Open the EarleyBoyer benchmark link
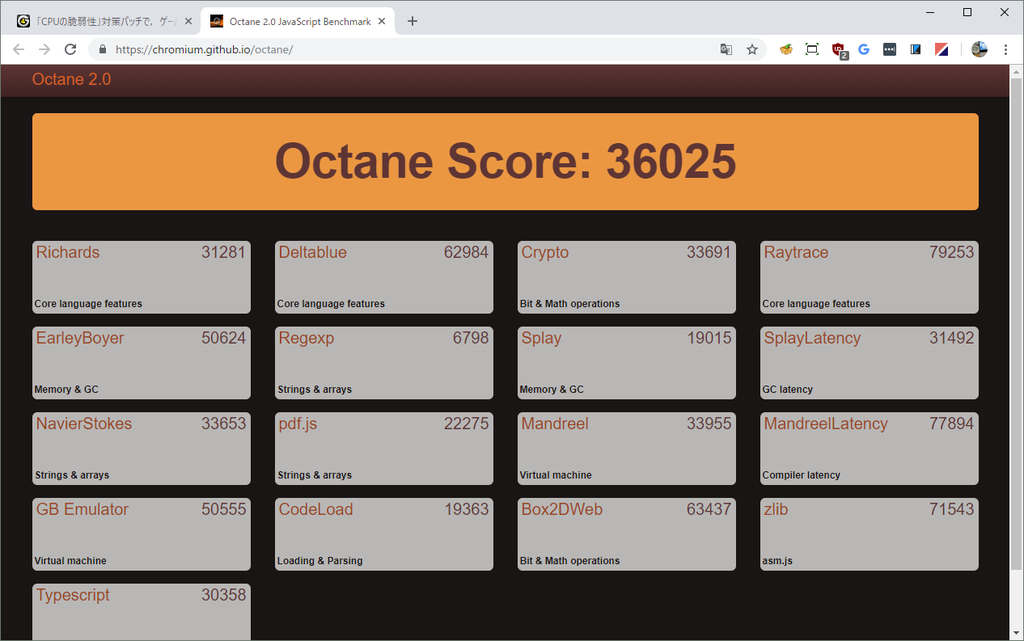Image resolution: width=1024 pixels, height=641 pixels. click(80, 338)
